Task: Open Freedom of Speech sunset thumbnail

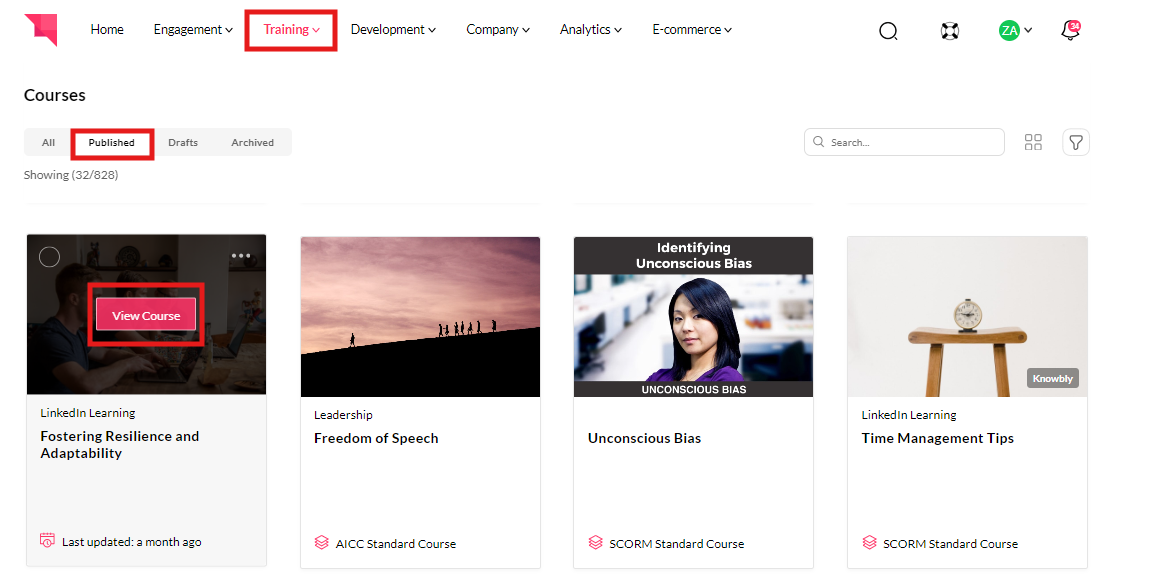Action: (420, 317)
